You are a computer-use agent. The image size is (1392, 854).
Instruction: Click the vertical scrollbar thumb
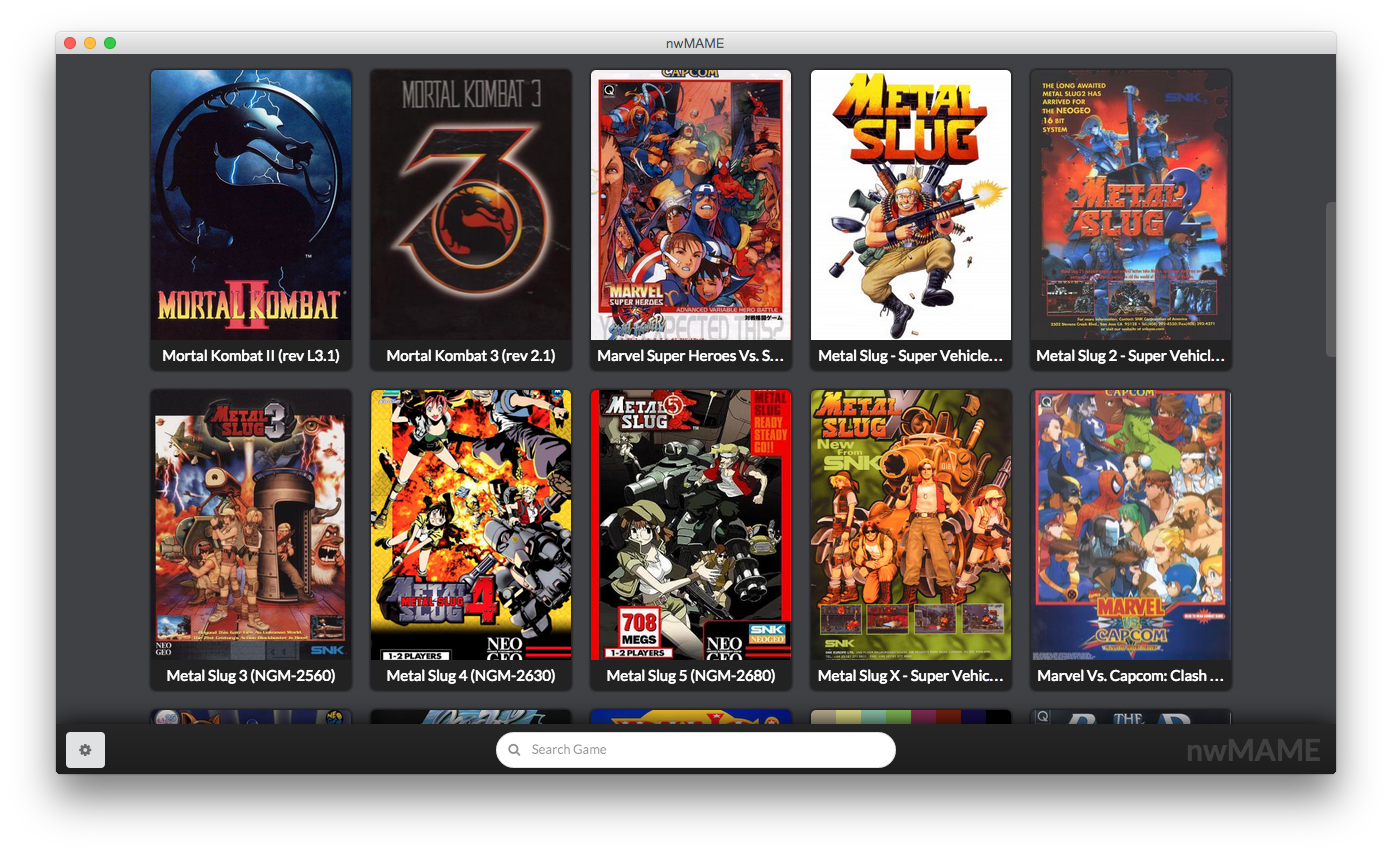pos(1330,279)
